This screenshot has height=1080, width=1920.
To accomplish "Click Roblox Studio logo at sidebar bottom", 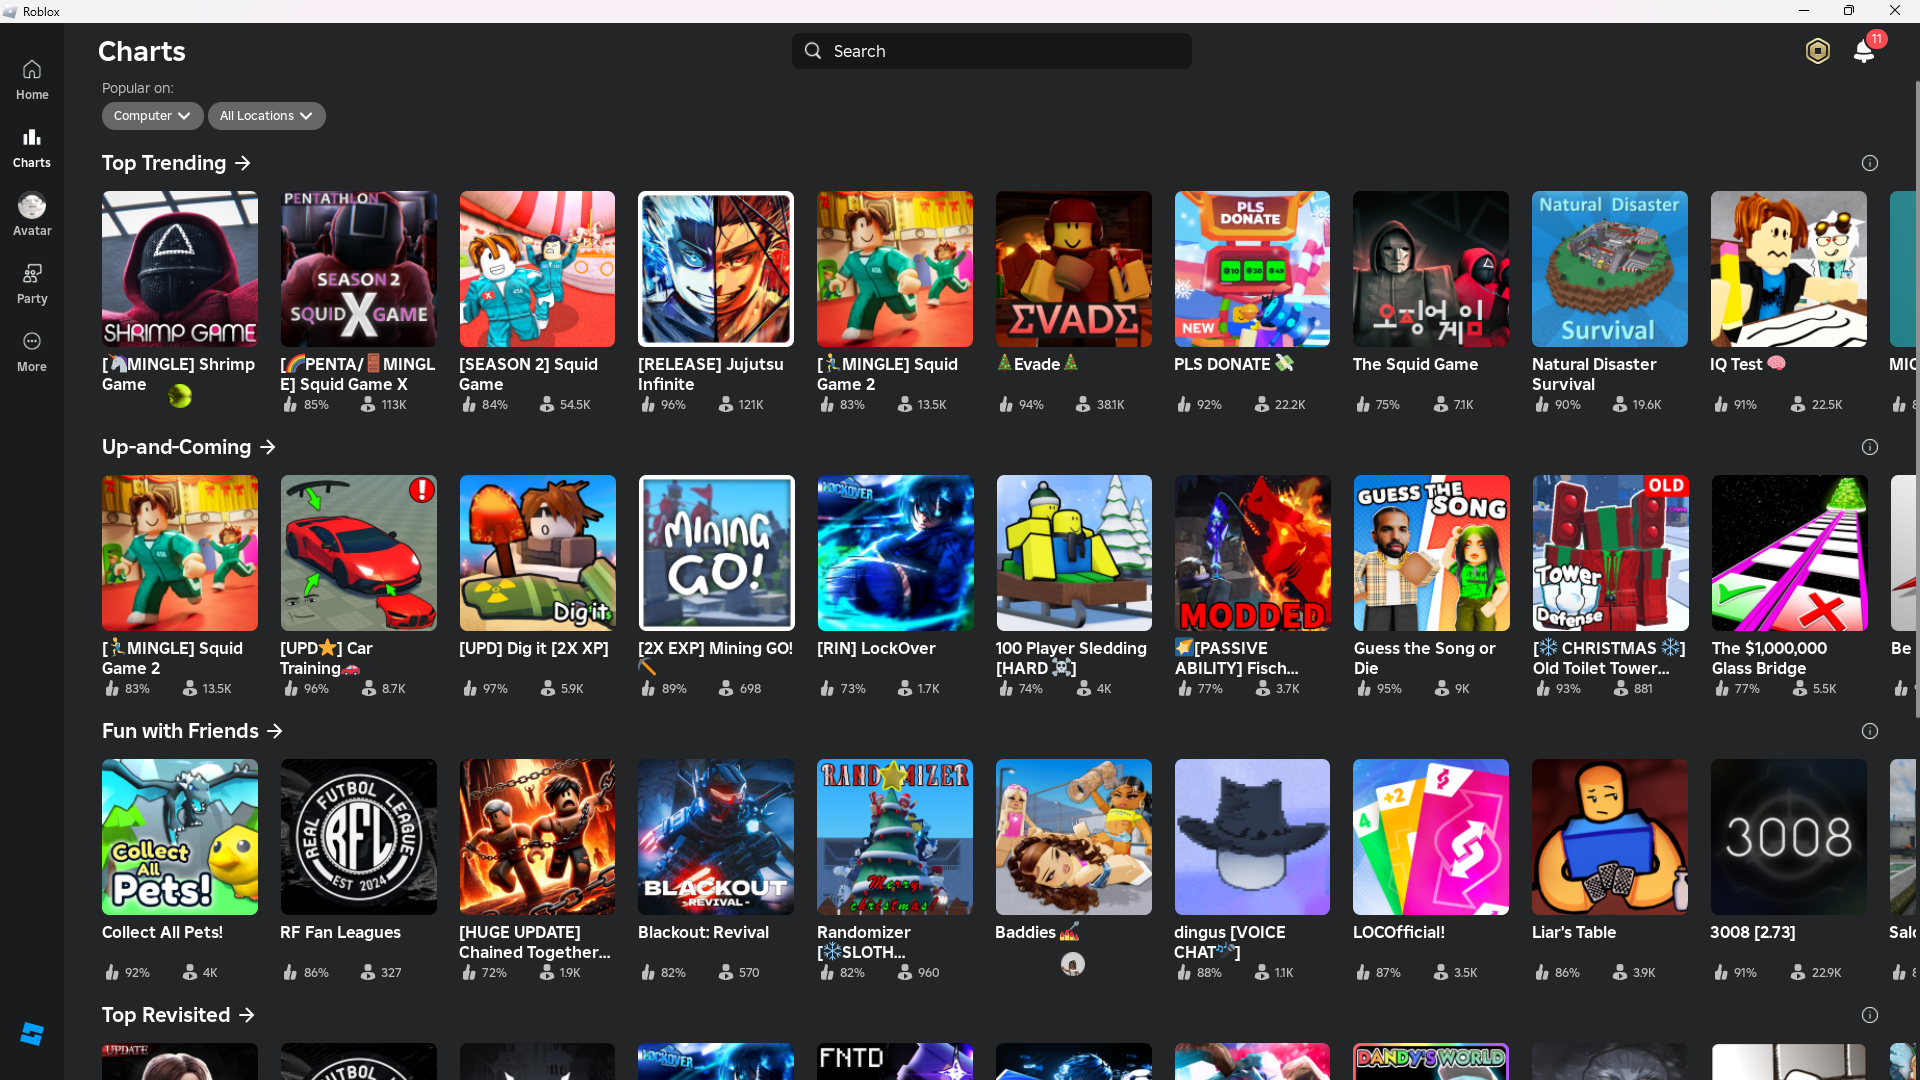I will (32, 1033).
